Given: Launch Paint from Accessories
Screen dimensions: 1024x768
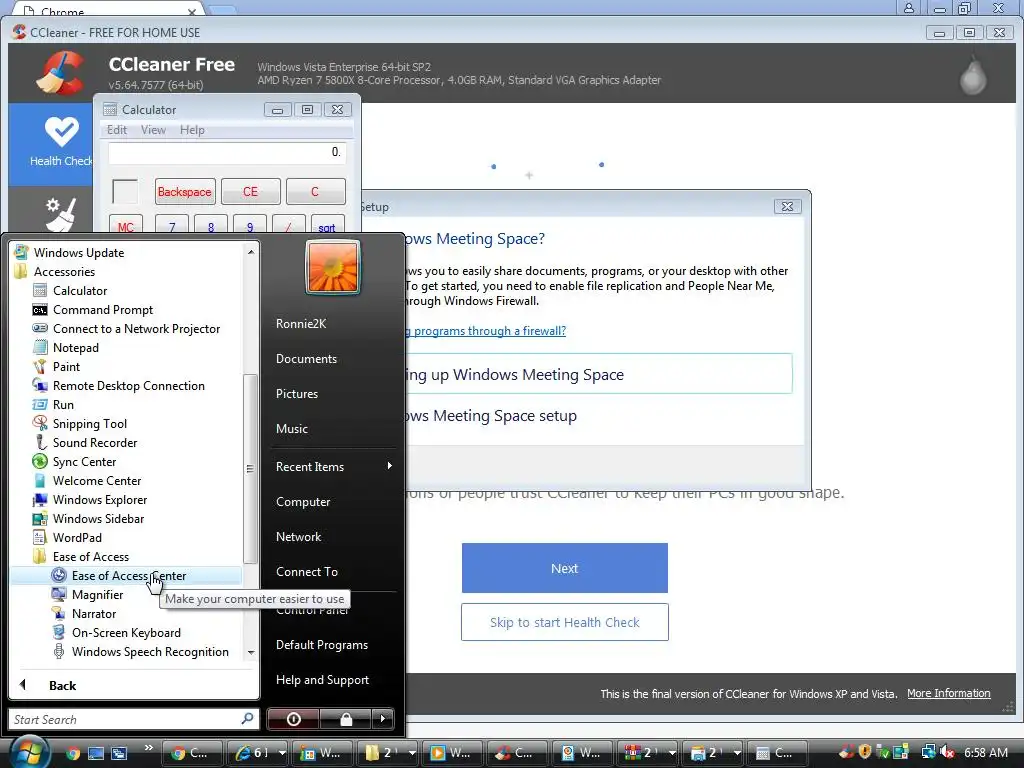Looking at the screenshot, I should coord(66,366).
